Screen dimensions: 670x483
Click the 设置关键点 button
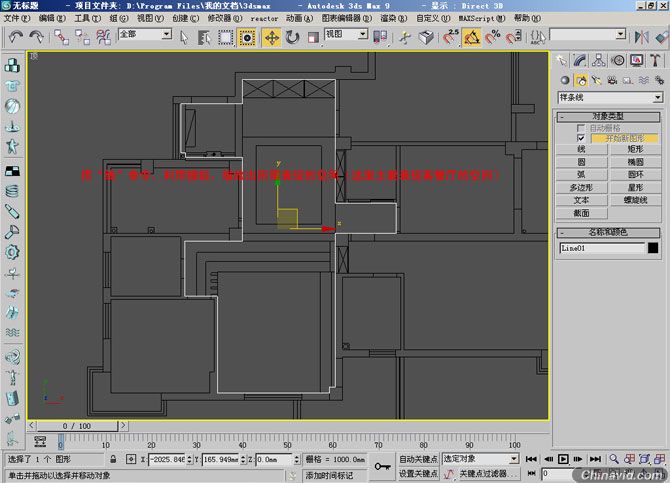[x=418, y=474]
